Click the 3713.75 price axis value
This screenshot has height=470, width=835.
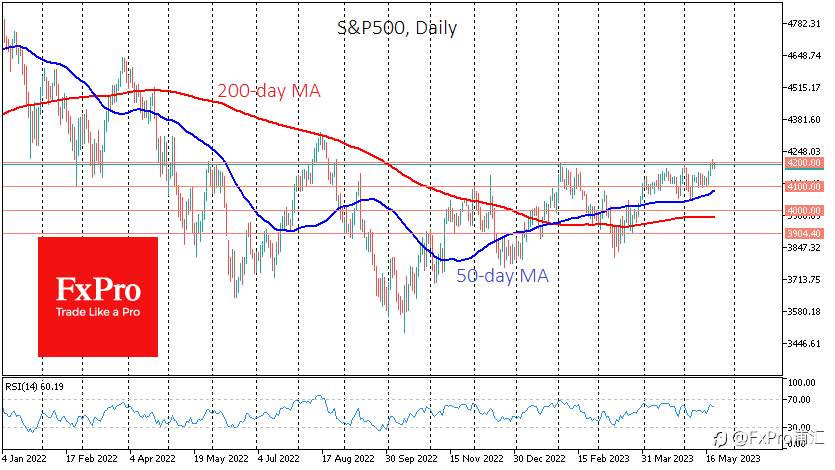click(x=804, y=279)
